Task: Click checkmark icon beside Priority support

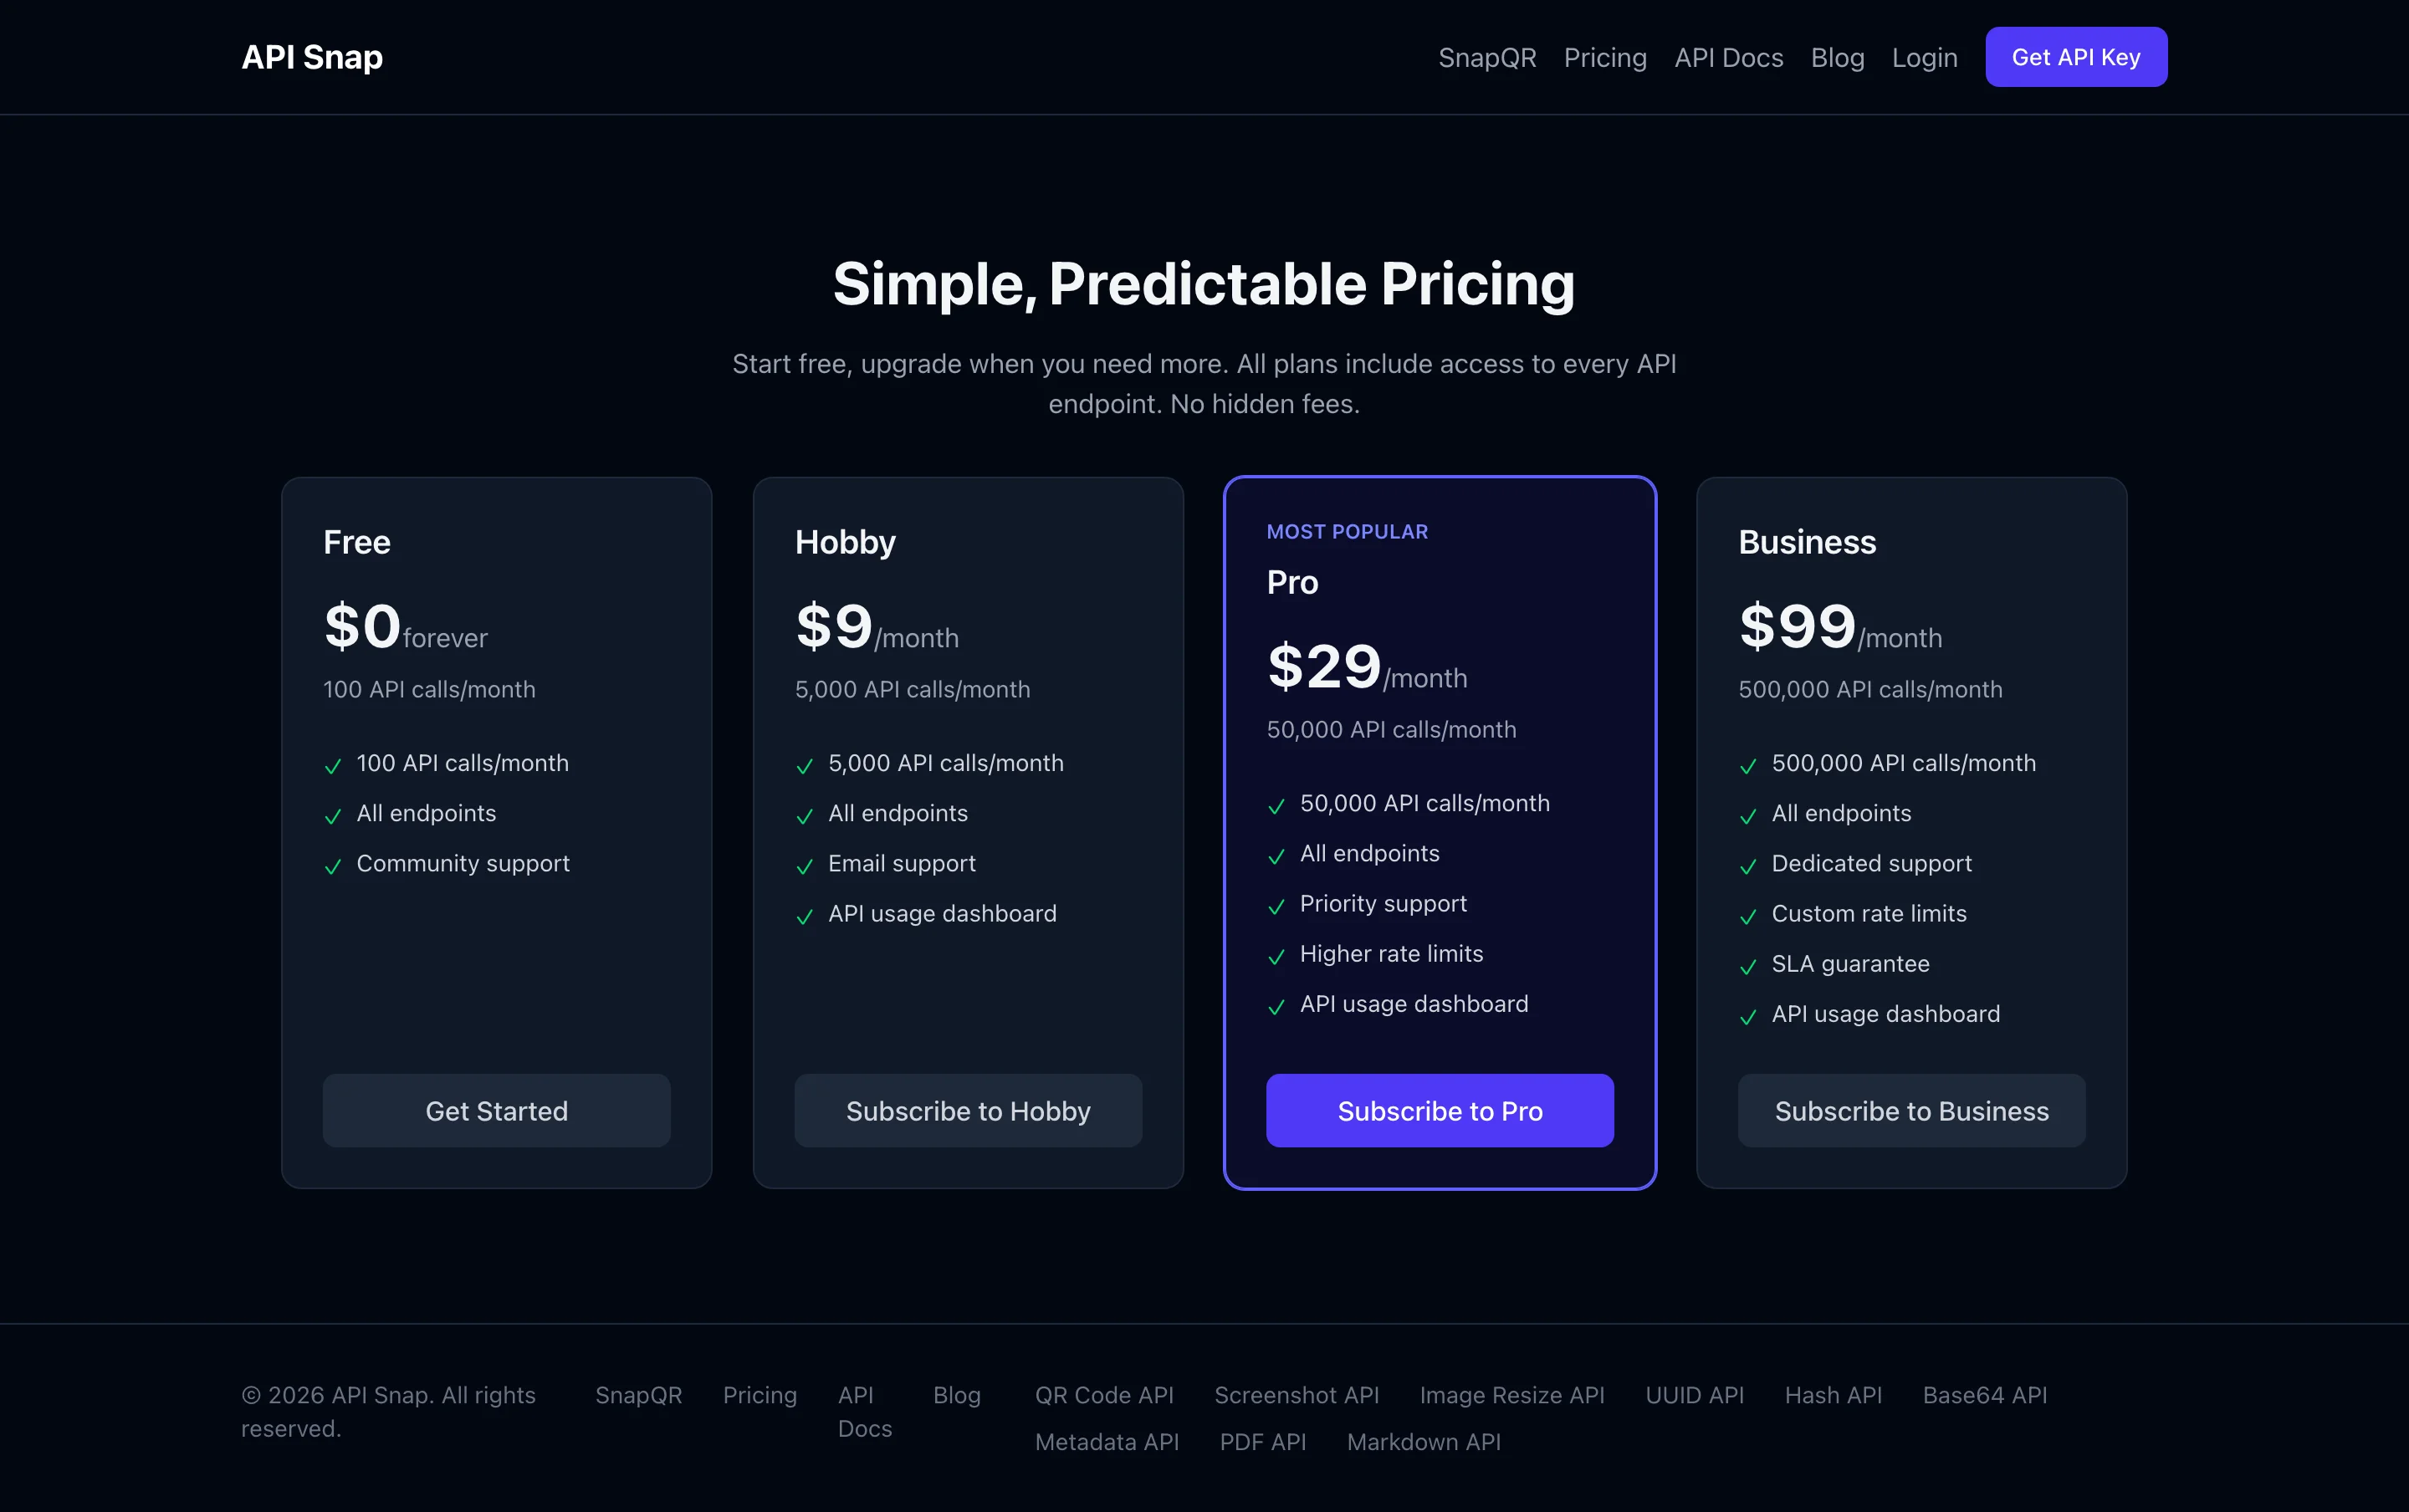Action: (x=1277, y=906)
